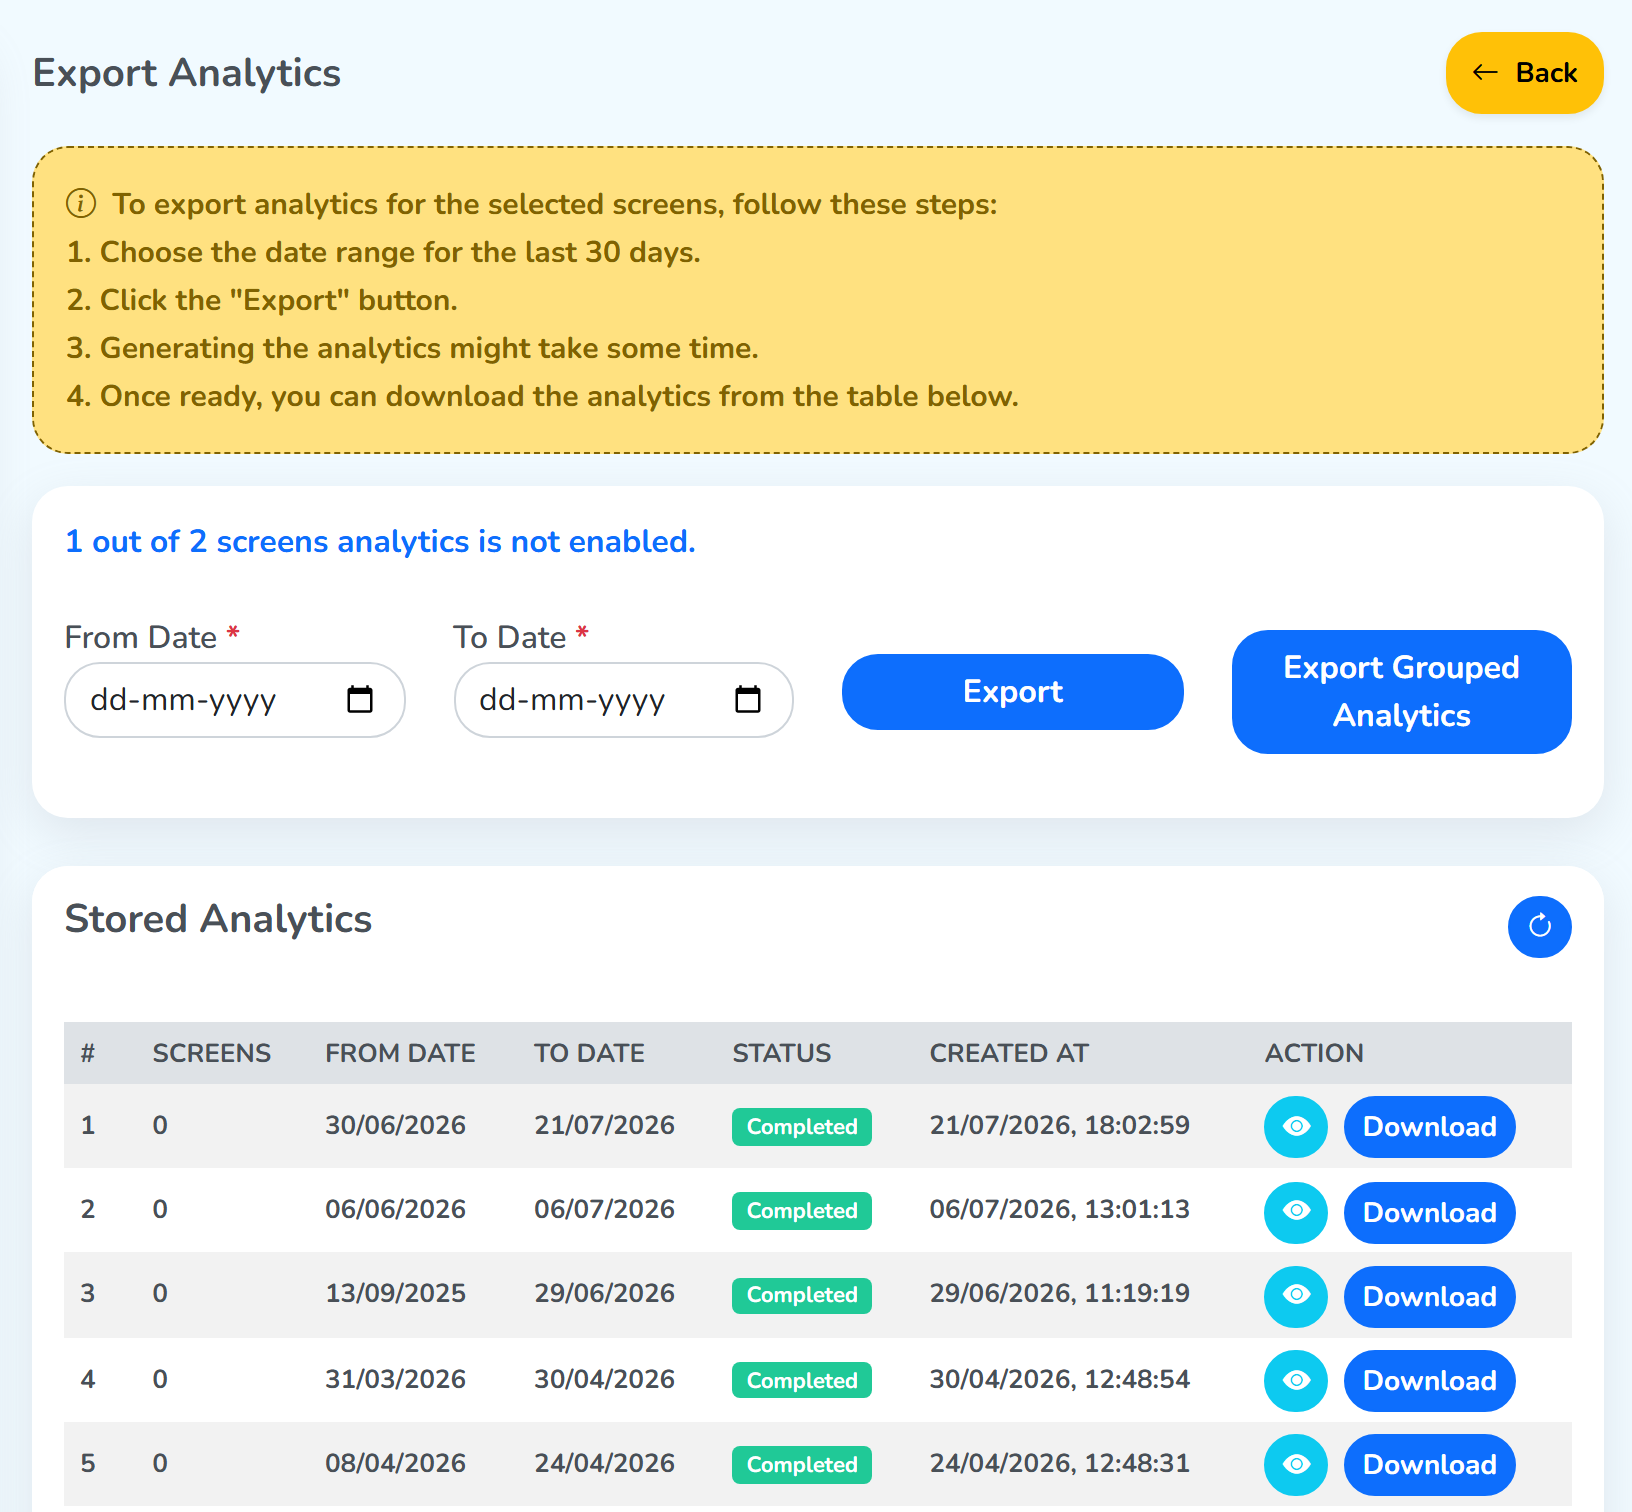Click the CREATED AT column header
The width and height of the screenshot is (1632, 1512).
coord(1009,1053)
